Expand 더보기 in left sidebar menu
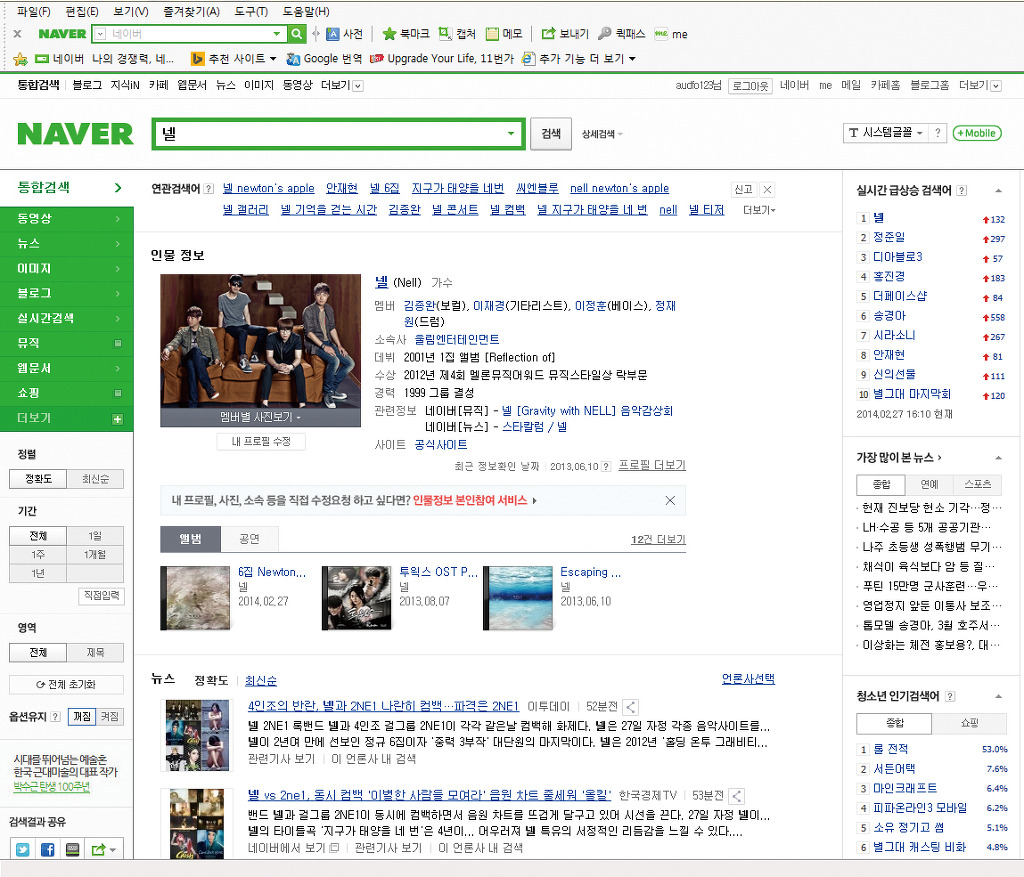1024x877 pixels. click(x=67, y=418)
